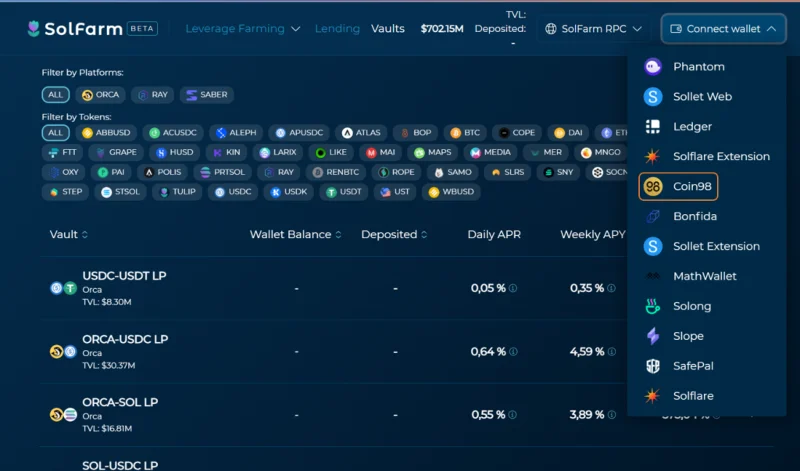This screenshot has width=800, height=471.
Task: Click the Weekly APY column header
Action: [592, 234]
